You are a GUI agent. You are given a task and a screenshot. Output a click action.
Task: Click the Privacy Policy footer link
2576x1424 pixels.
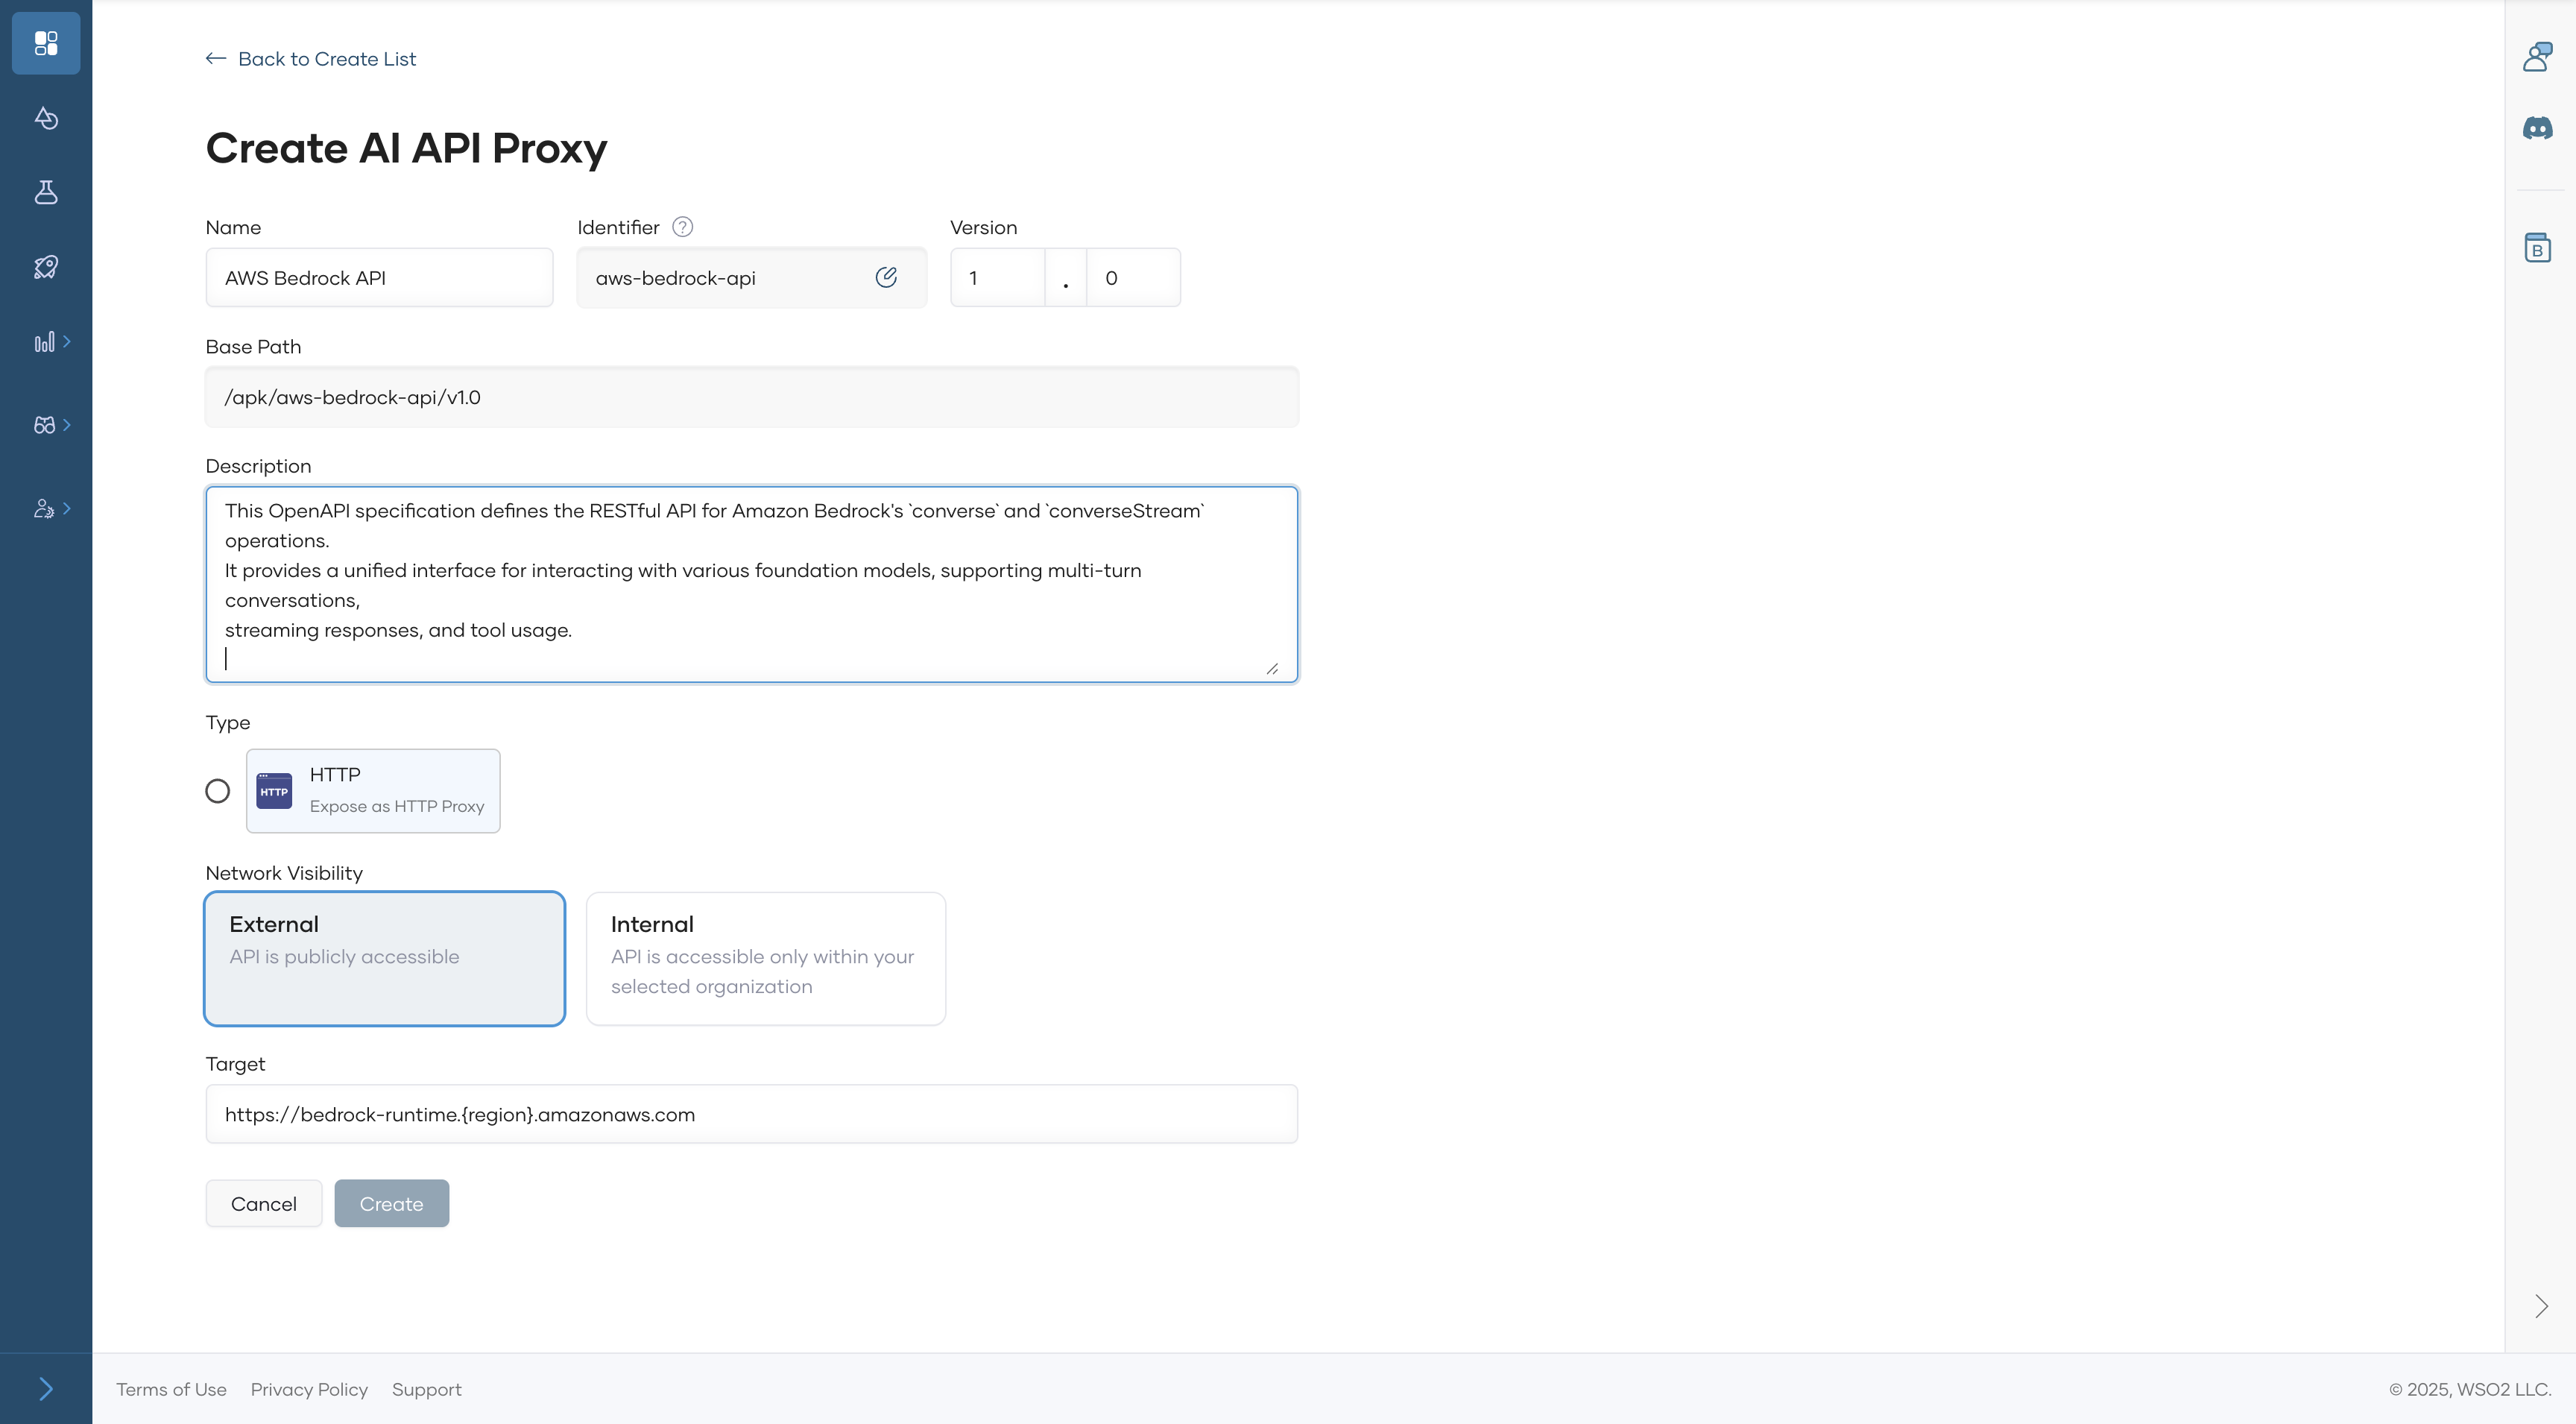309,1389
